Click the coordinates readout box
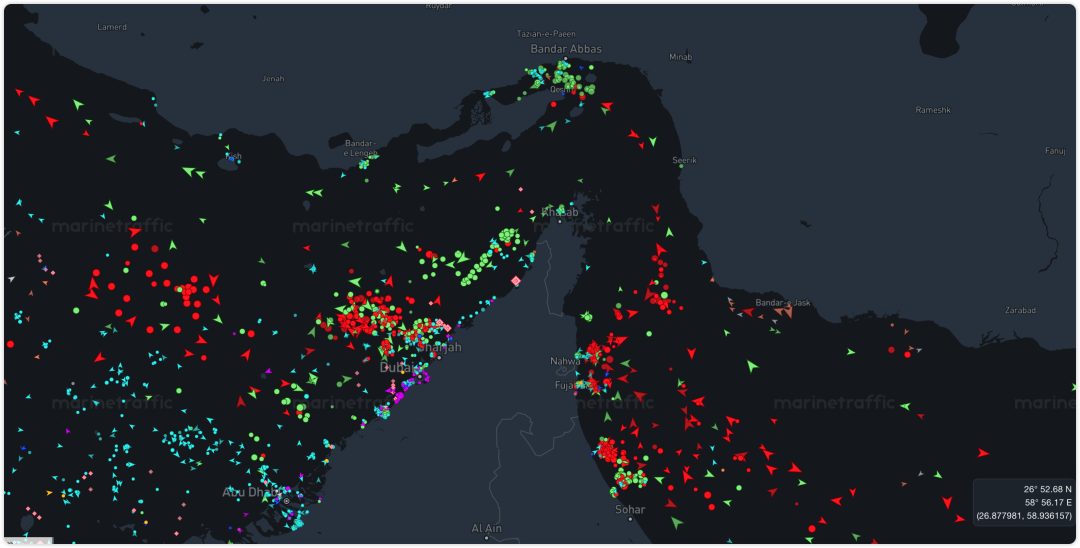 coord(1022,502)
